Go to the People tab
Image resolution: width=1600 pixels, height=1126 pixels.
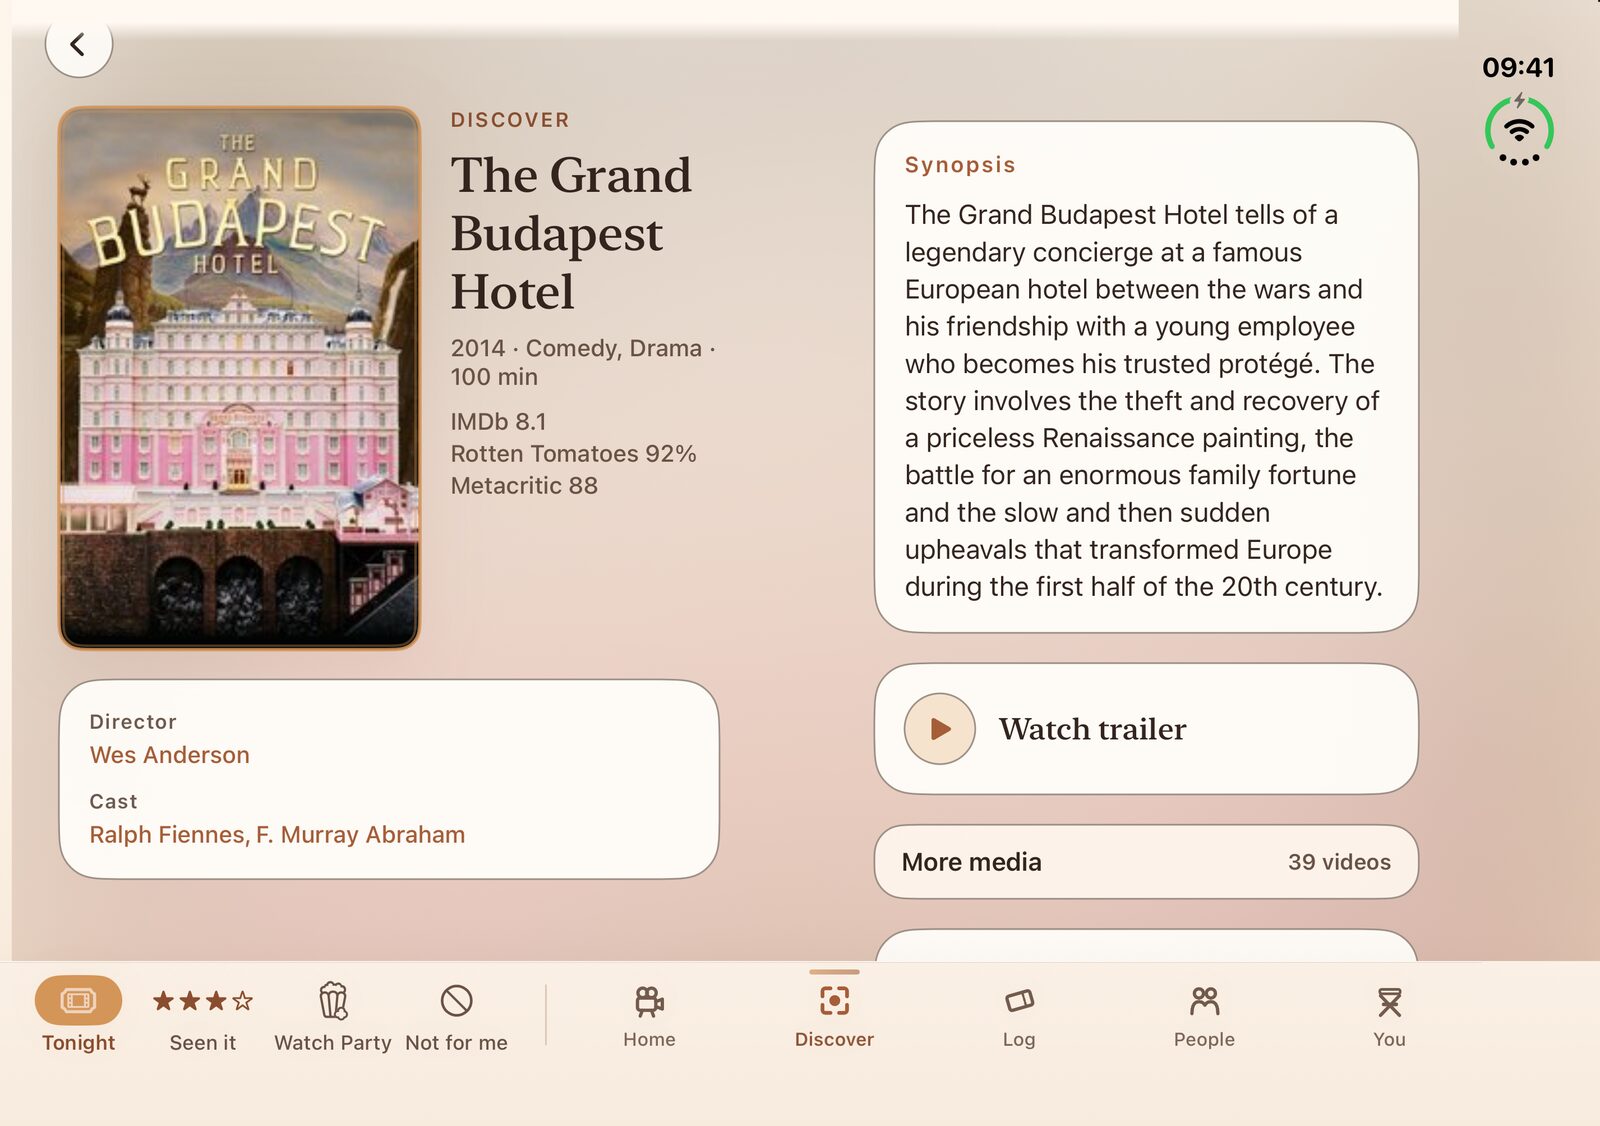point(1204,1016)
